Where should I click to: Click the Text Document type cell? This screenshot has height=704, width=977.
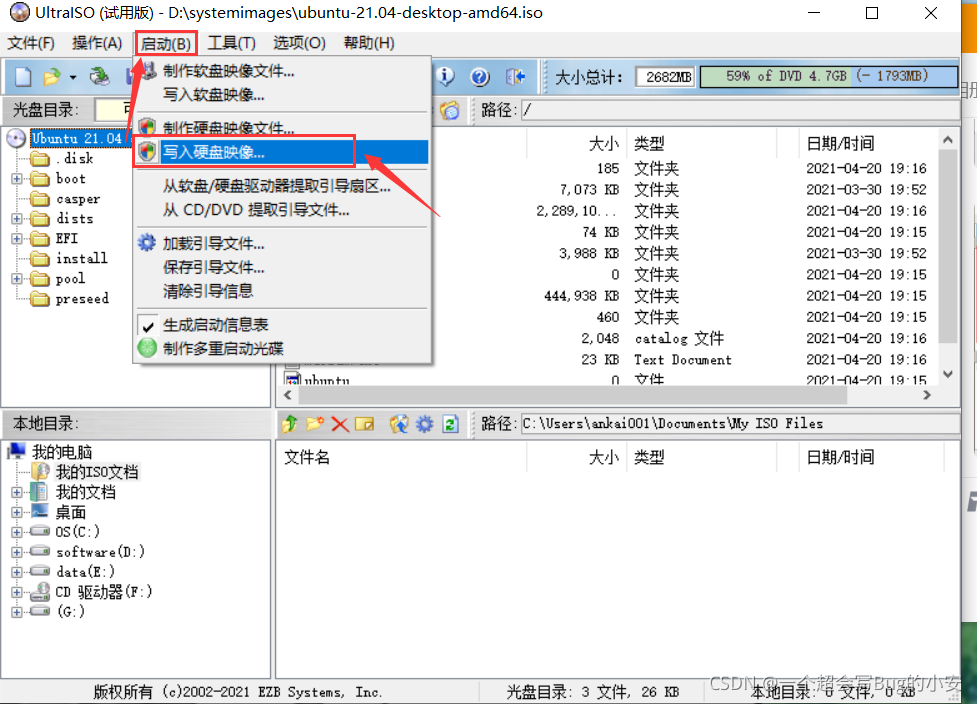(683, 359)
